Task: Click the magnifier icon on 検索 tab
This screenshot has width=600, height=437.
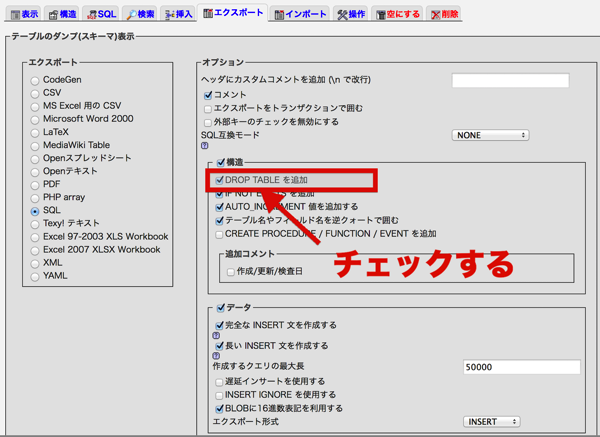Action: 132,15
